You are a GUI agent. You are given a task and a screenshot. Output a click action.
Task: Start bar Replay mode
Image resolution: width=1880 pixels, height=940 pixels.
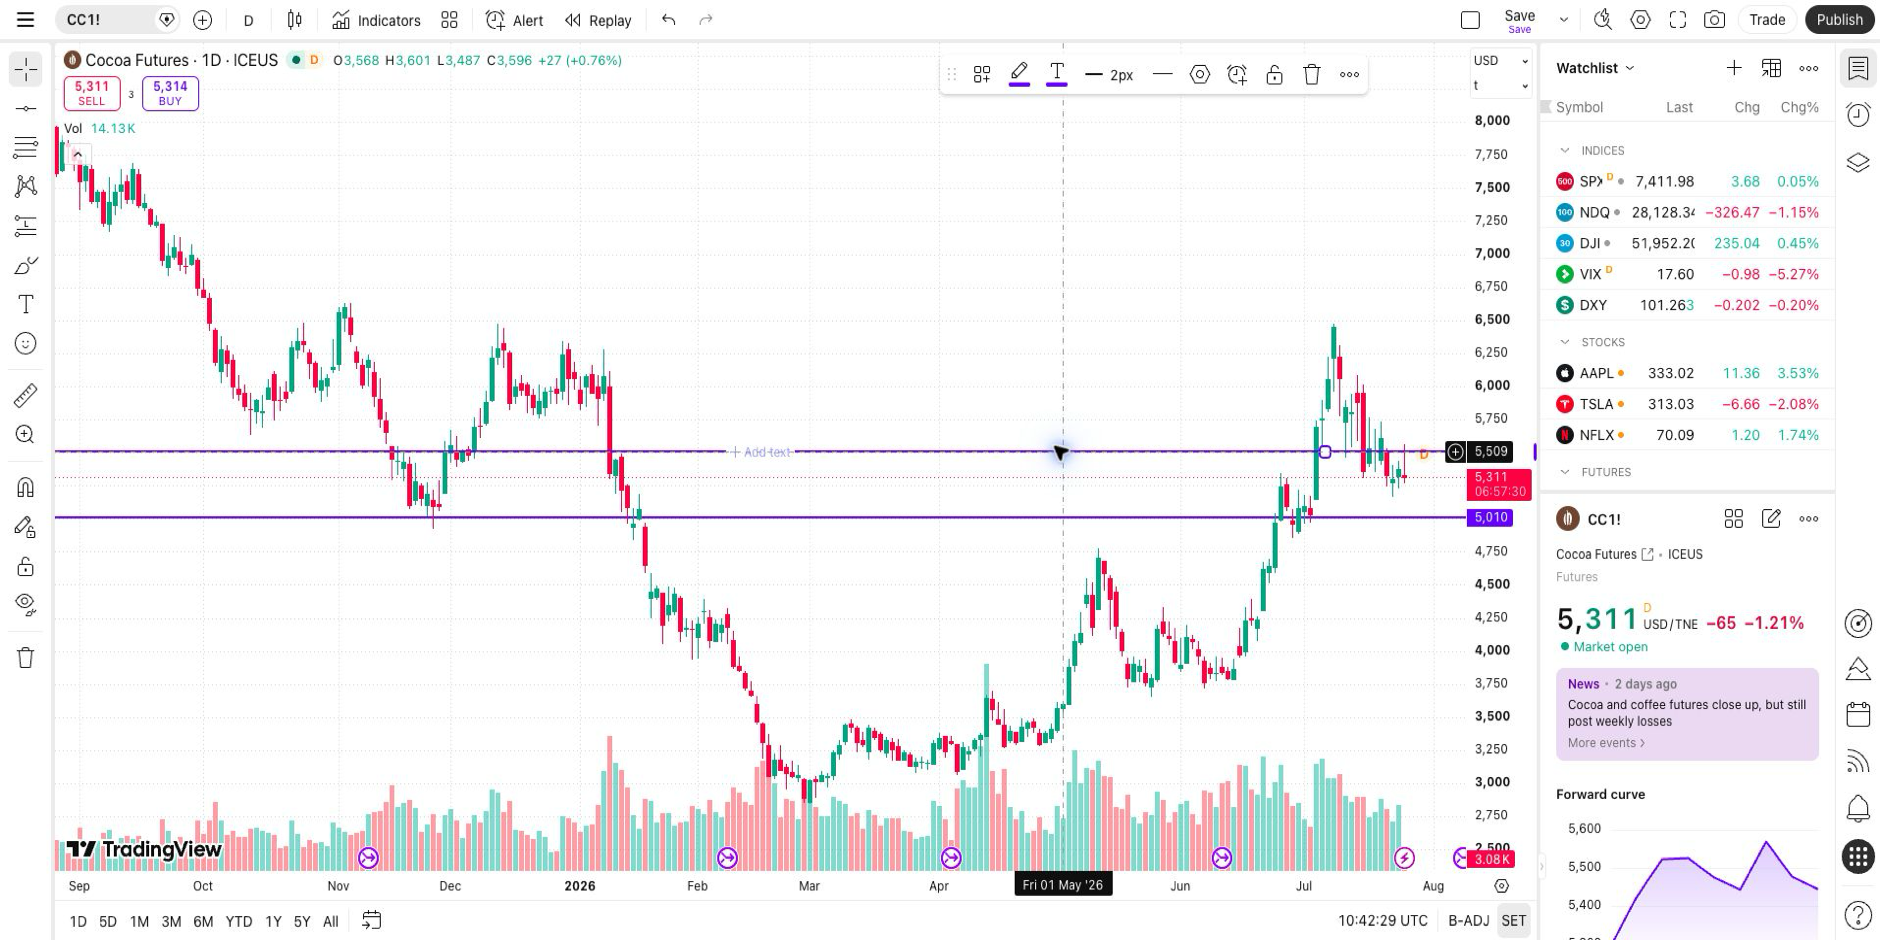(598, 20)
